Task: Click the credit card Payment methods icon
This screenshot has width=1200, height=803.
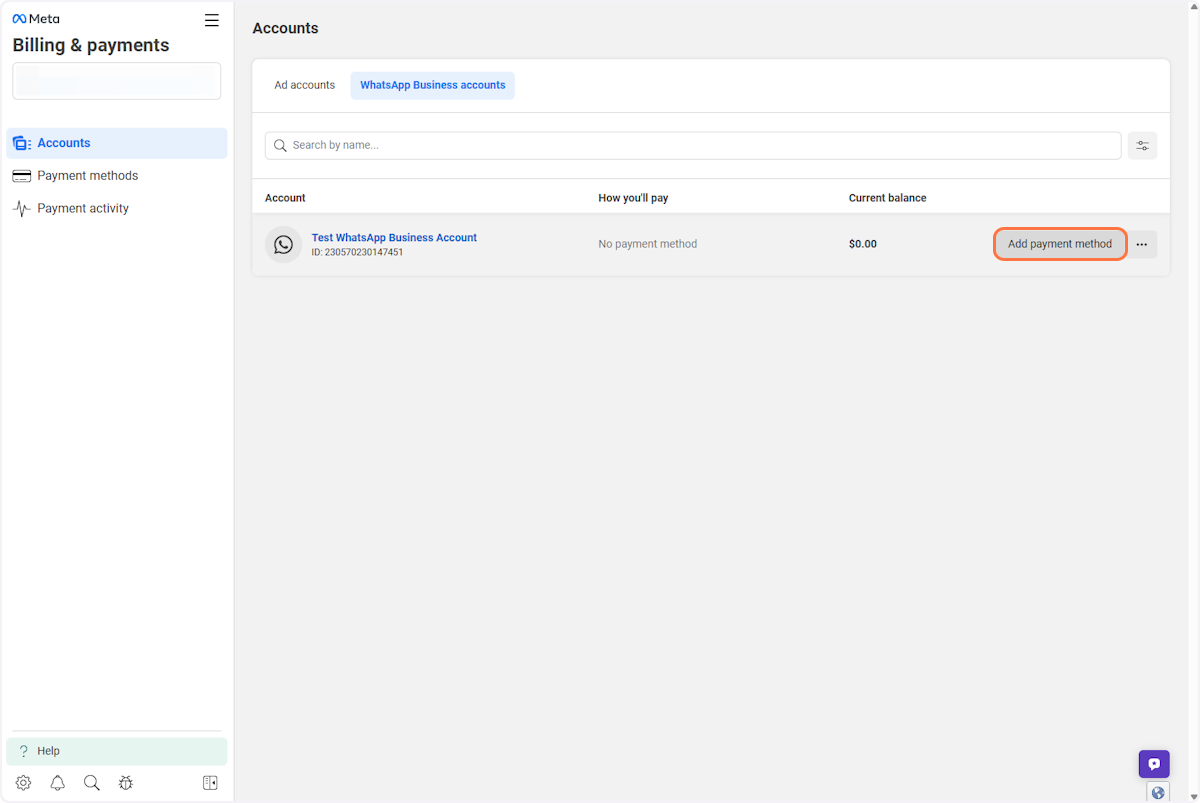Action: coord(21,176)
